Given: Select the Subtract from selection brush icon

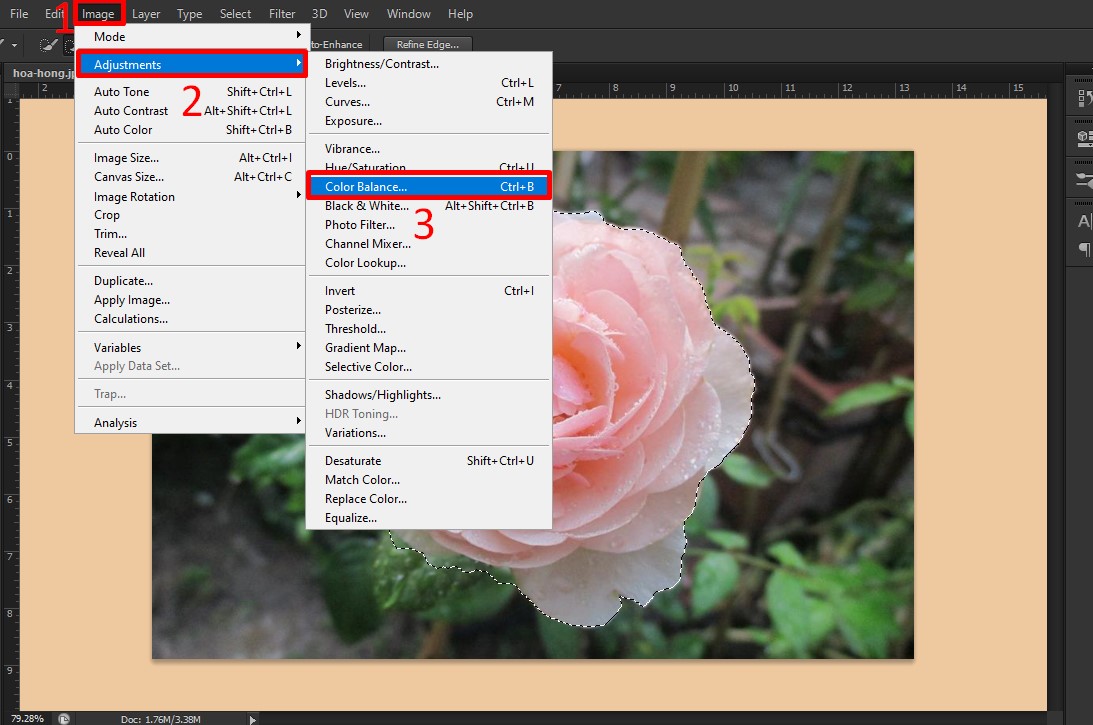Looking at the screenshot, I should (x=88, y=44).
